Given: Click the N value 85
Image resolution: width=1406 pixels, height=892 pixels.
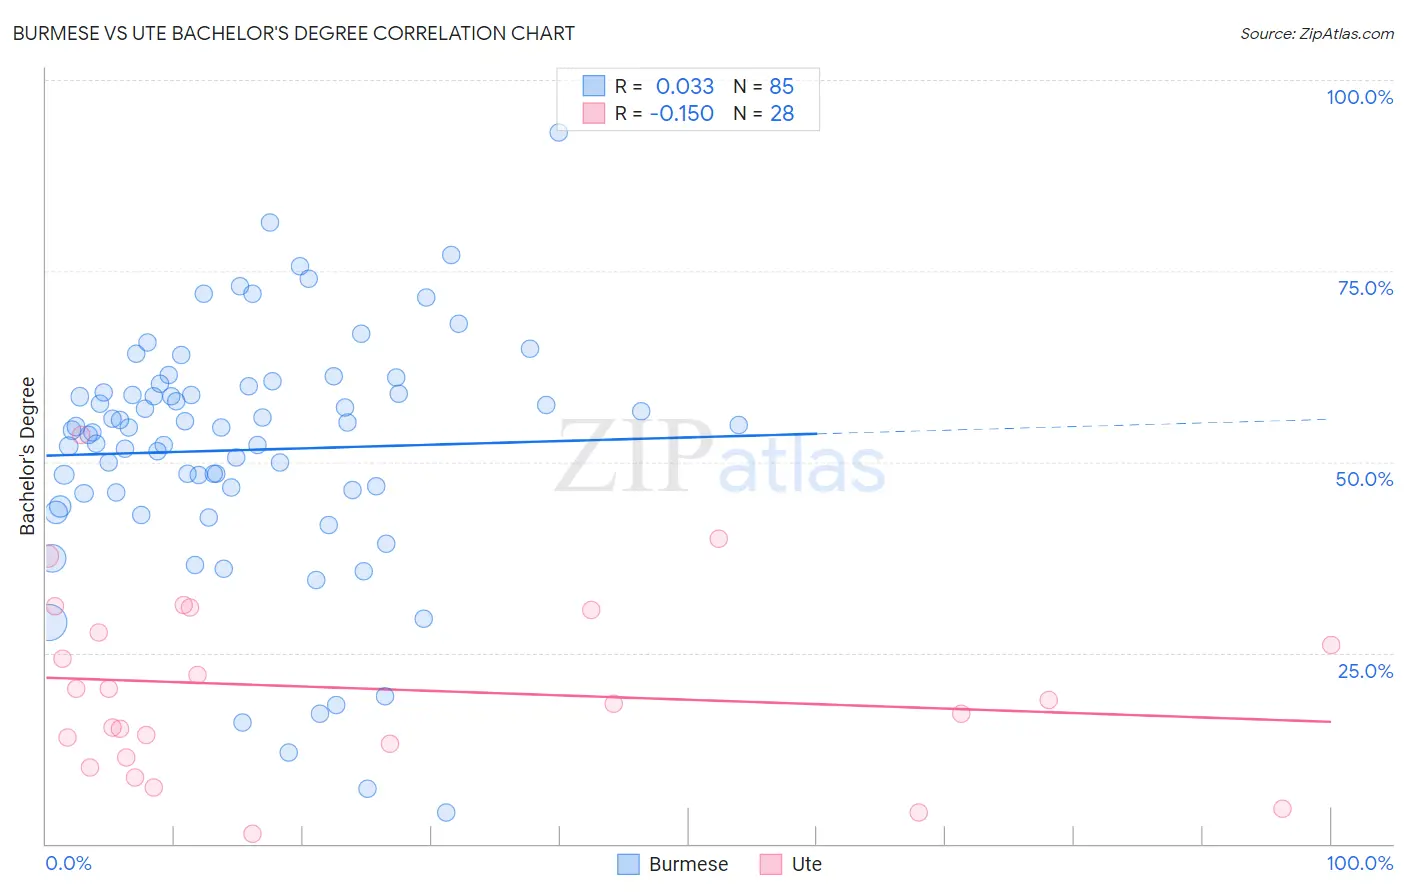Looking at the screenshot, I should (781, 86).
